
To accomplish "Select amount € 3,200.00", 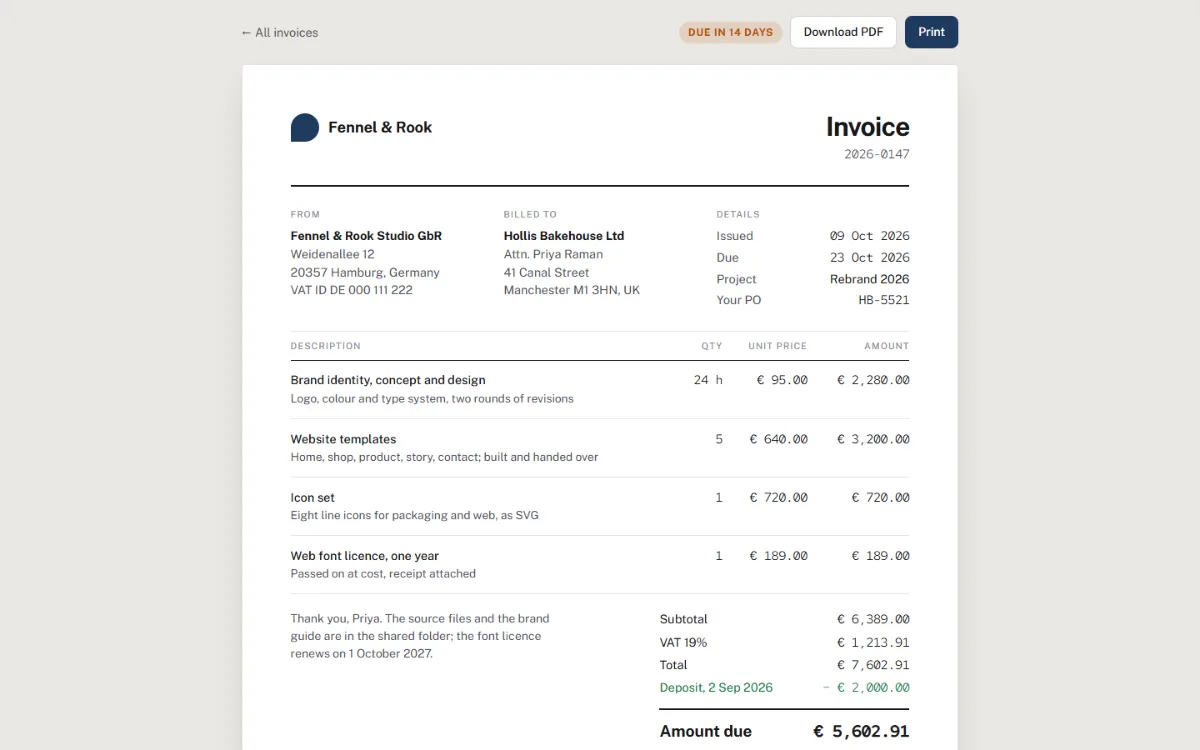I will coord(873,439).
